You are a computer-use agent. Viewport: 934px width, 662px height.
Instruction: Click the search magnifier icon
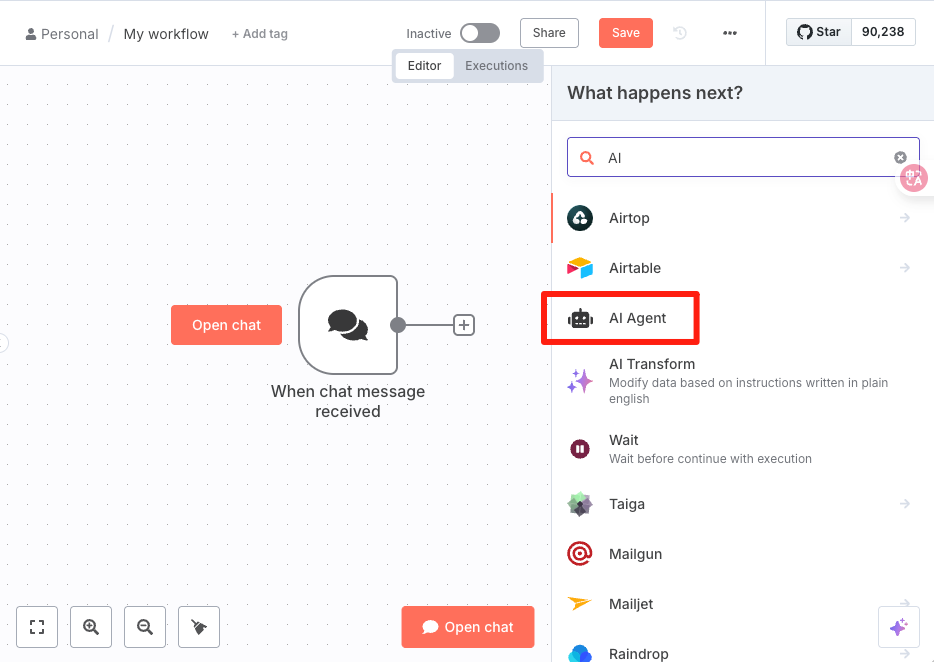click(x=587, y=158)
